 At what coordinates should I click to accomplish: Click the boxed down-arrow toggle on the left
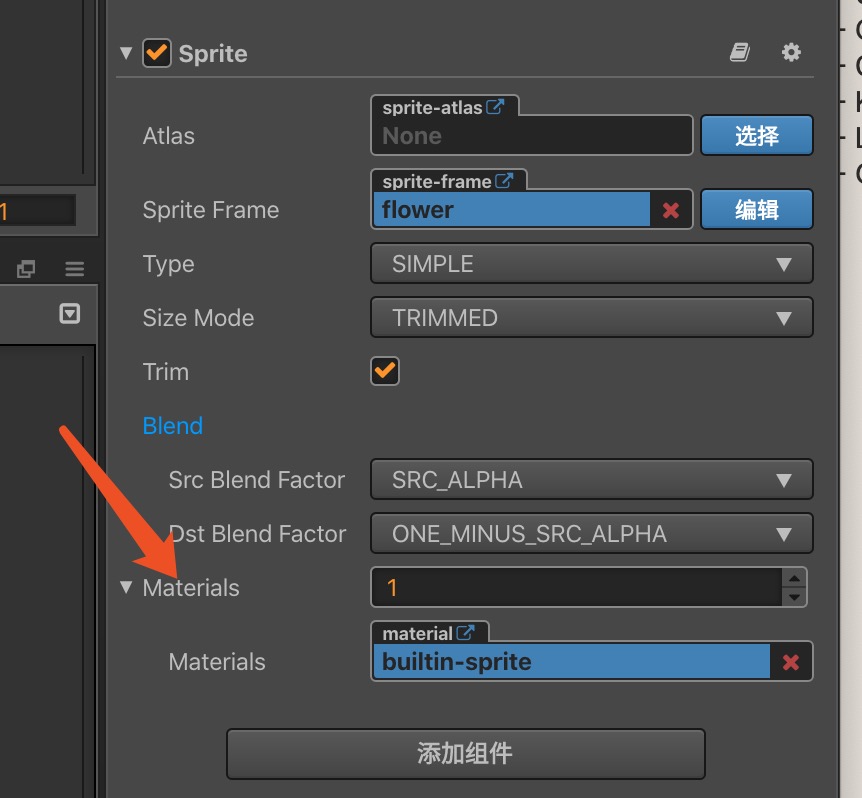70,313
